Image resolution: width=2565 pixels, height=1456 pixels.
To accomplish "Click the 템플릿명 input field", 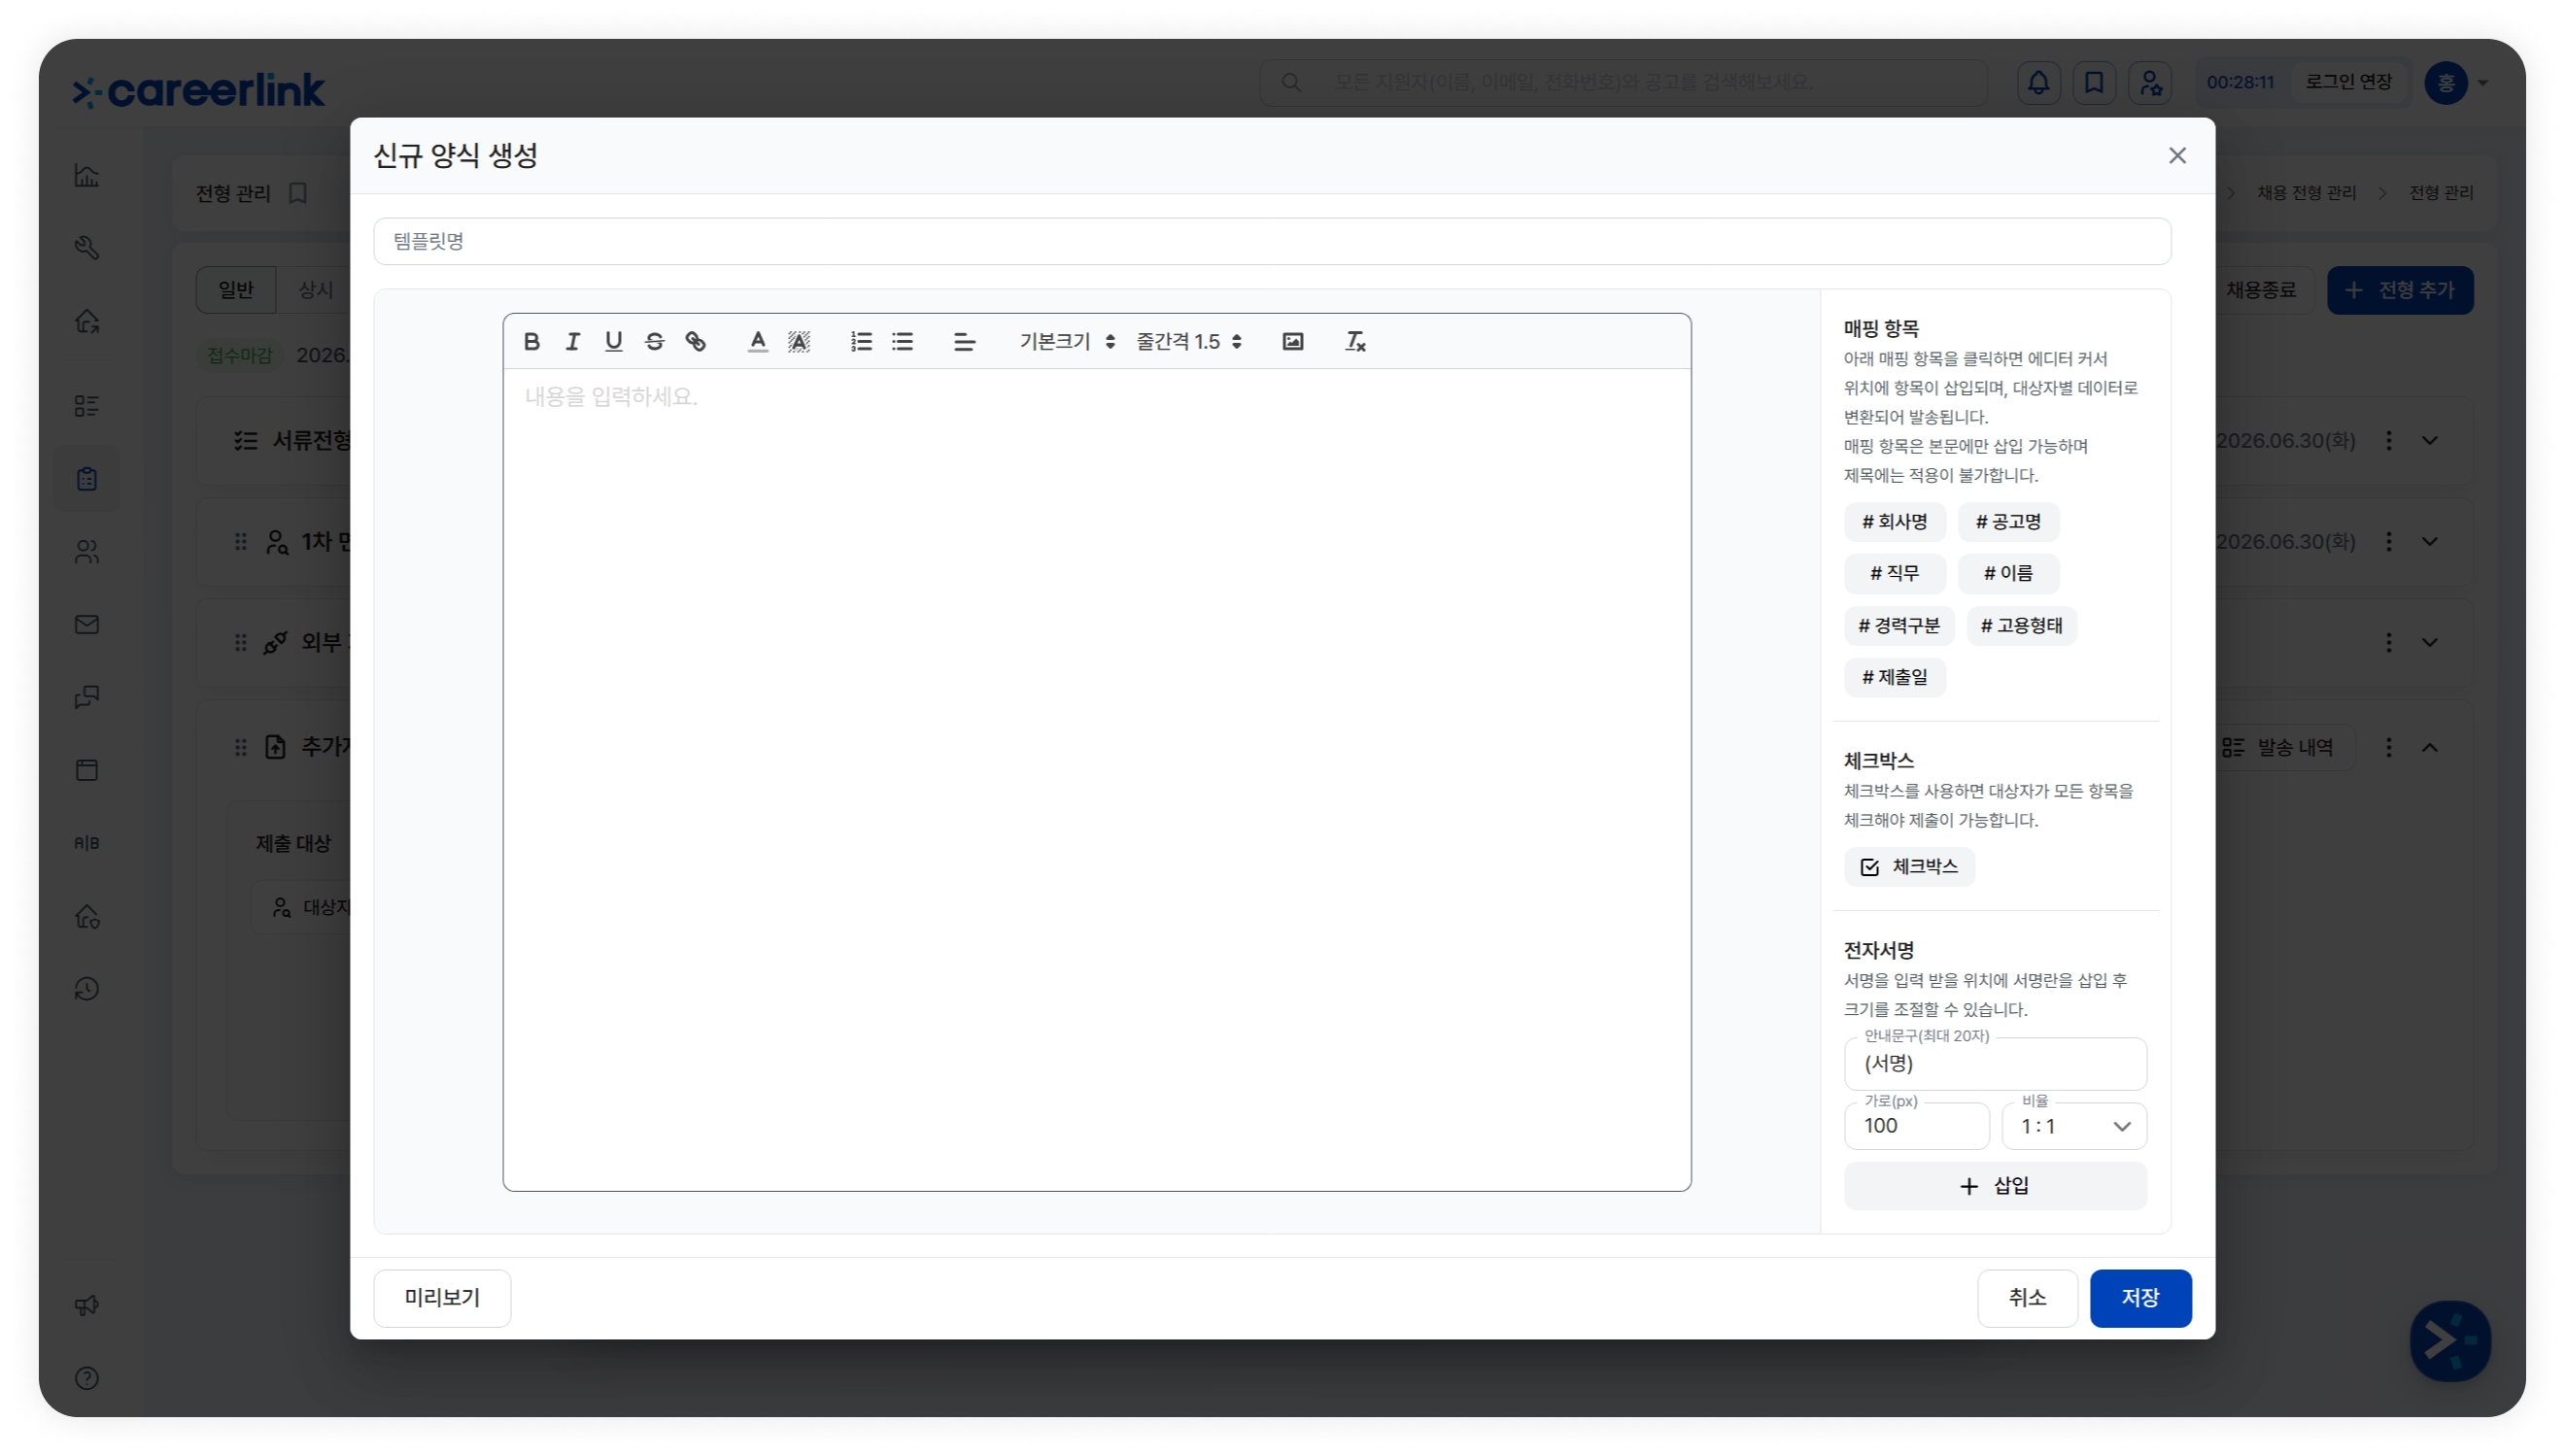I will click(1272, 241).
